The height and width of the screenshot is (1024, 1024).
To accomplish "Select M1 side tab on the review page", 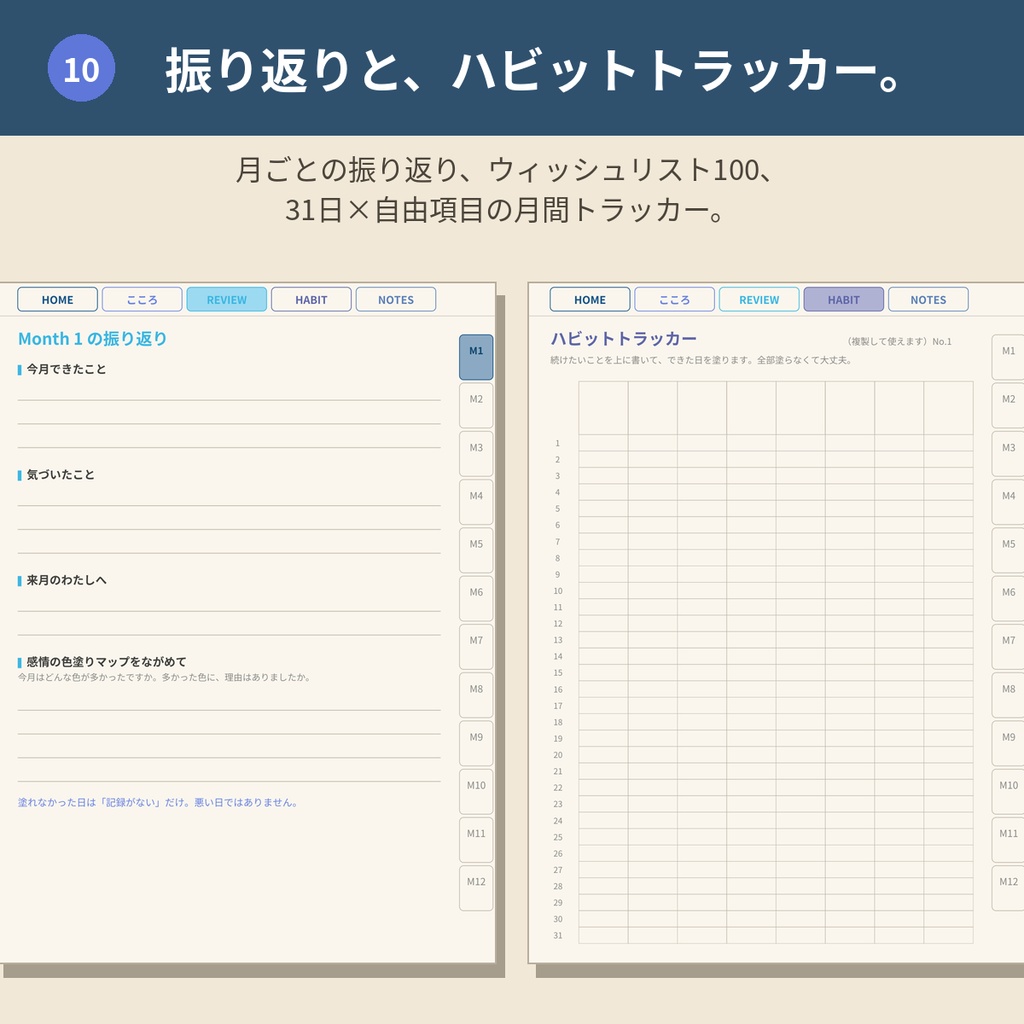I will pos(476,357).
